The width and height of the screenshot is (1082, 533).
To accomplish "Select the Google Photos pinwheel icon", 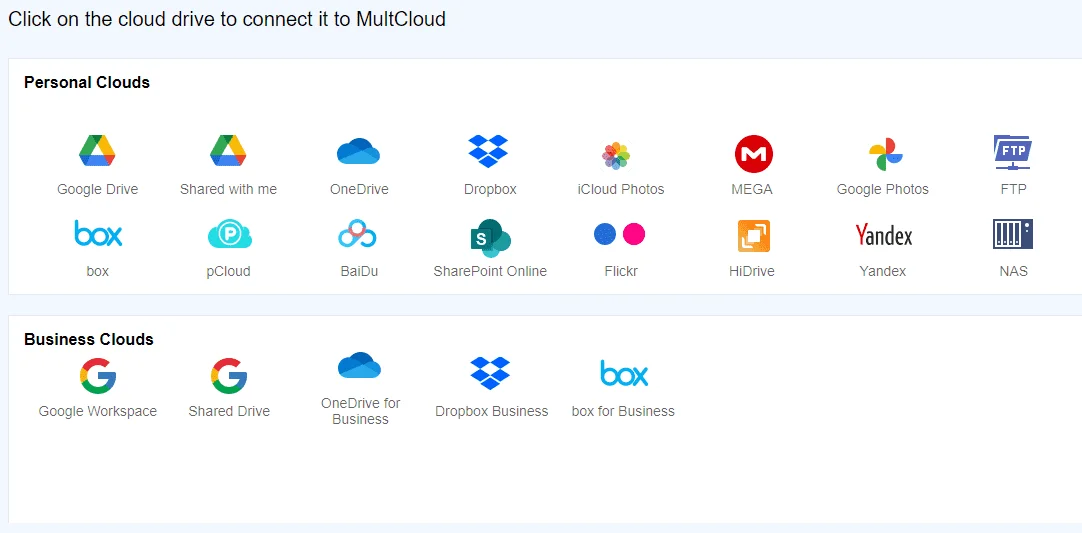I will pyautogui.click(x=885, y=154).
